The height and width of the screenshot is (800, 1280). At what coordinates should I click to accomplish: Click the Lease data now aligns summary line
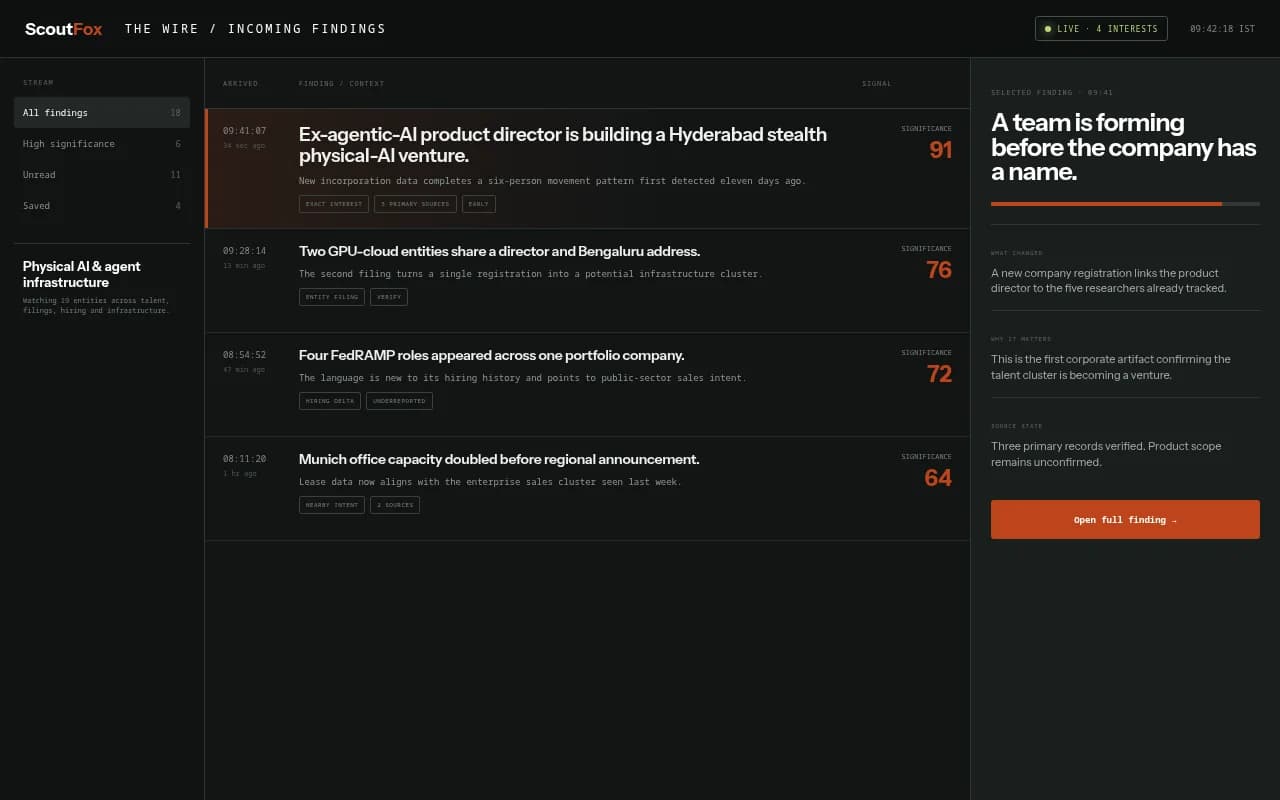pyautogui.click(x=490, y=482)
